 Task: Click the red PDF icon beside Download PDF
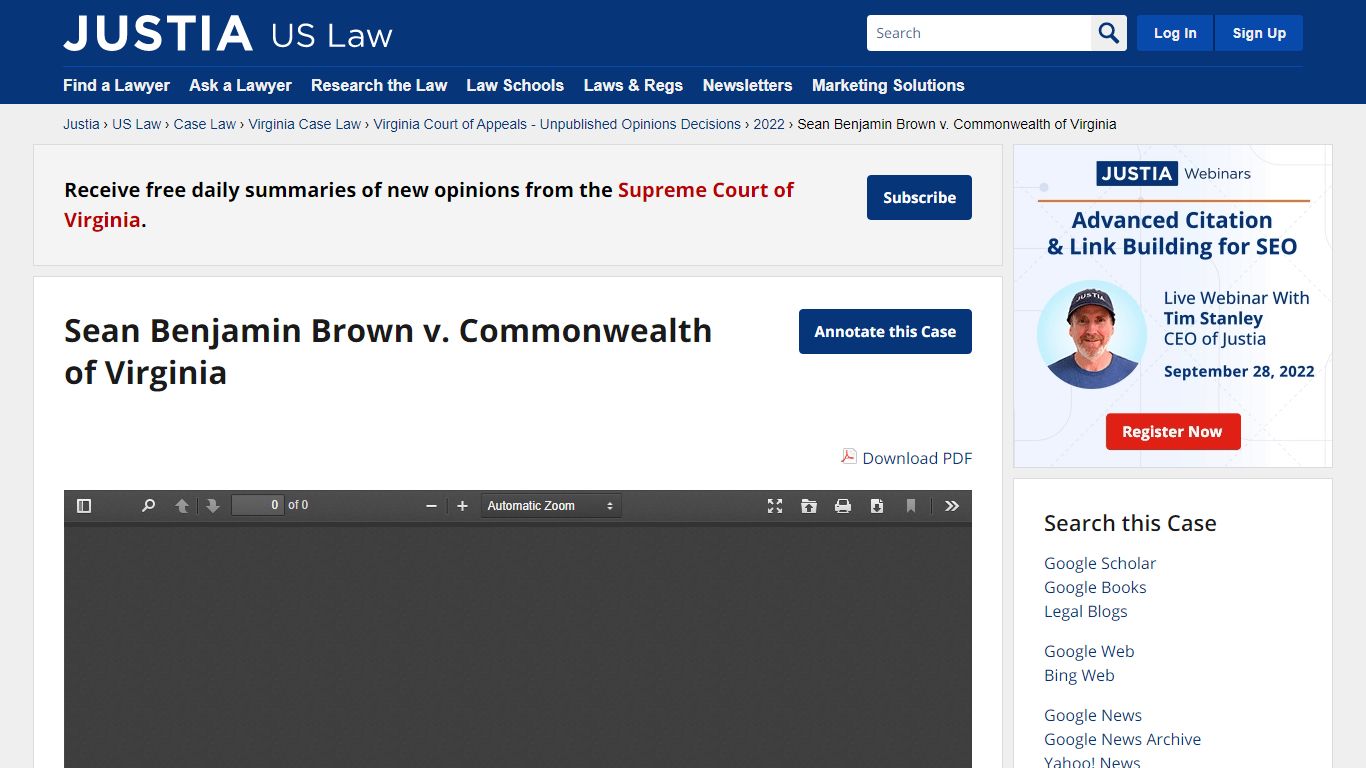849,456
